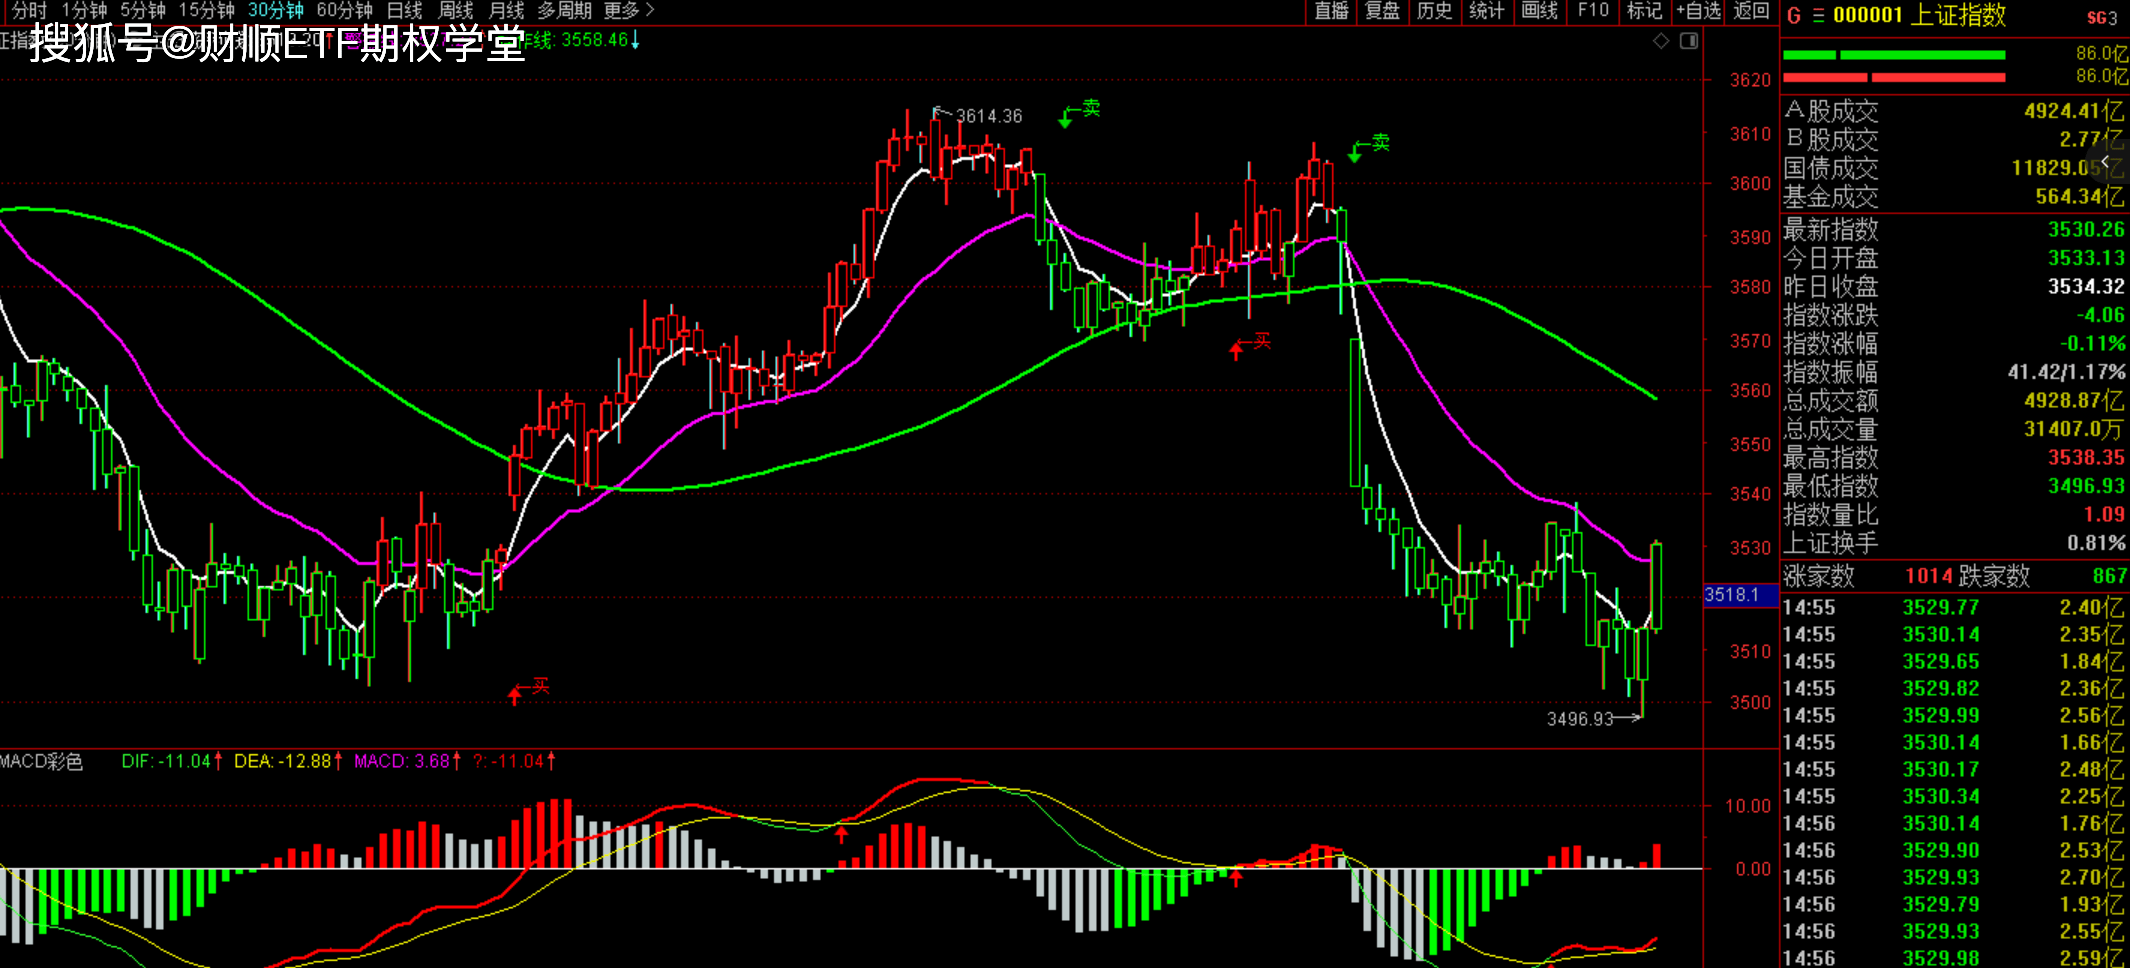
Task: Open the 画线 drawing tool
Action: coord(1540,11)
